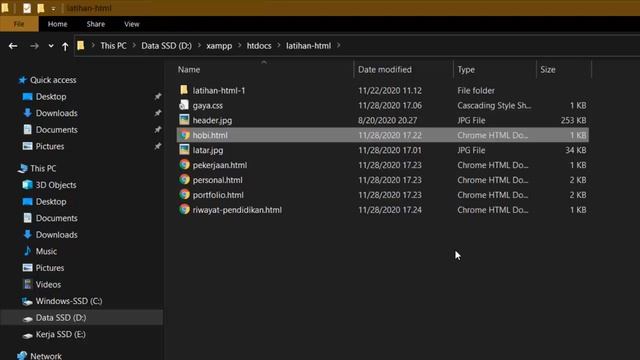
Task: Click the pin icon next to Desktop
Action: coord(158,97)
